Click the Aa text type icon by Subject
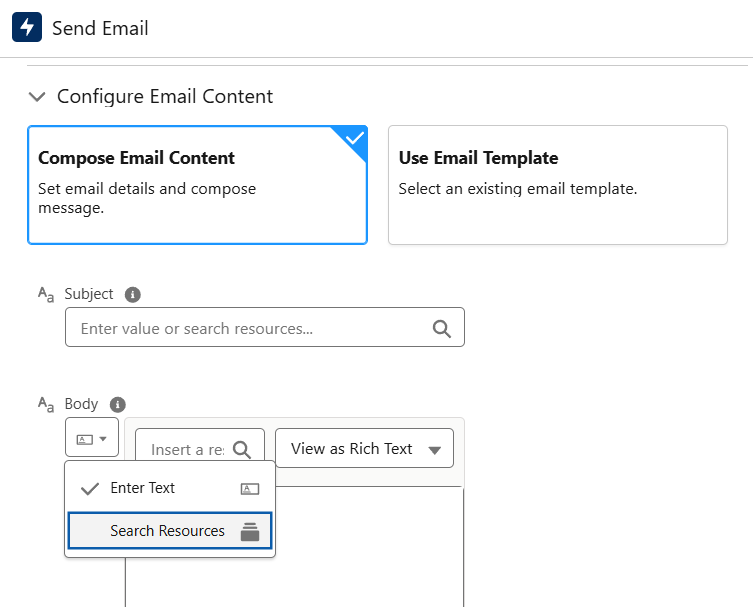 [46, 295]
